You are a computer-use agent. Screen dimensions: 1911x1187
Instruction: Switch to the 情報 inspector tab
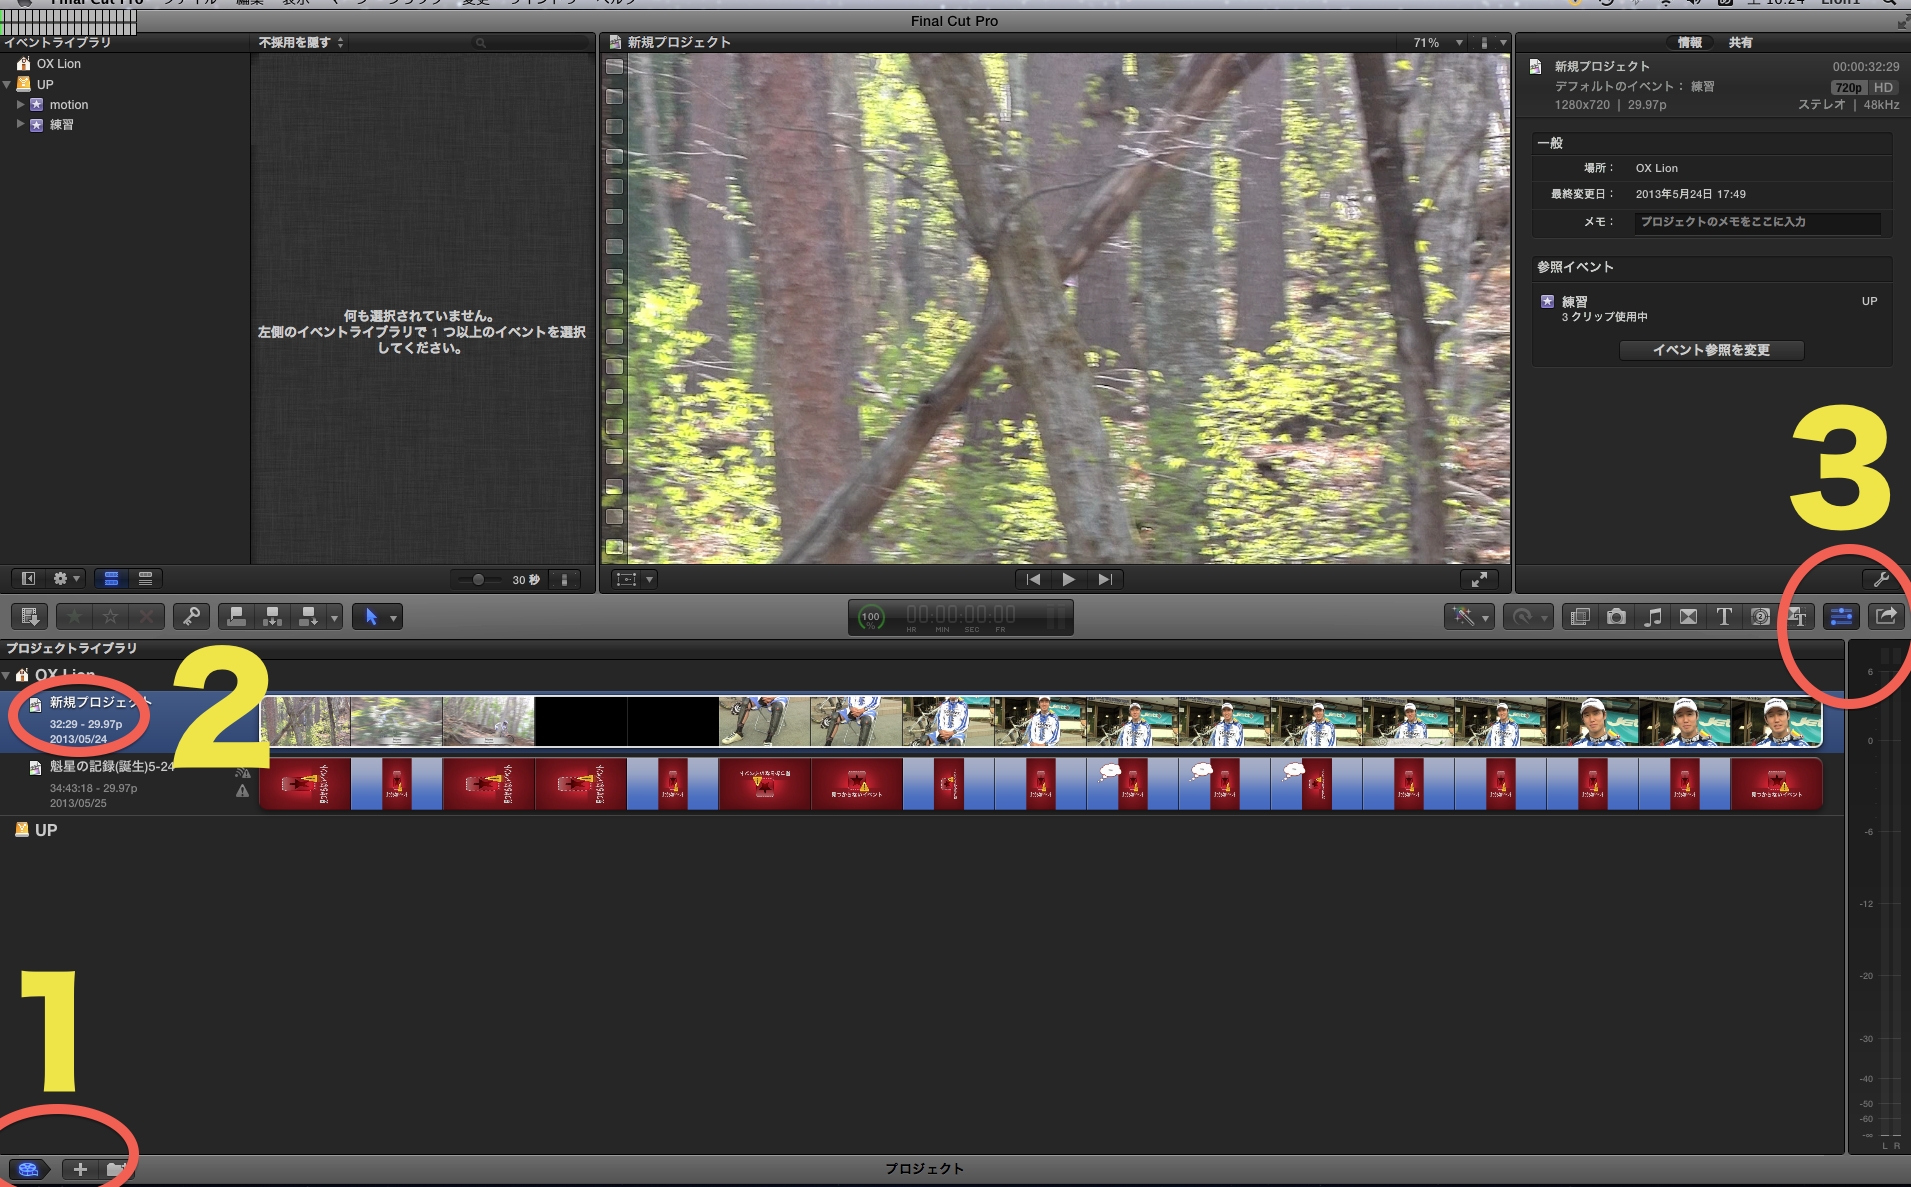coord(1690,42)
